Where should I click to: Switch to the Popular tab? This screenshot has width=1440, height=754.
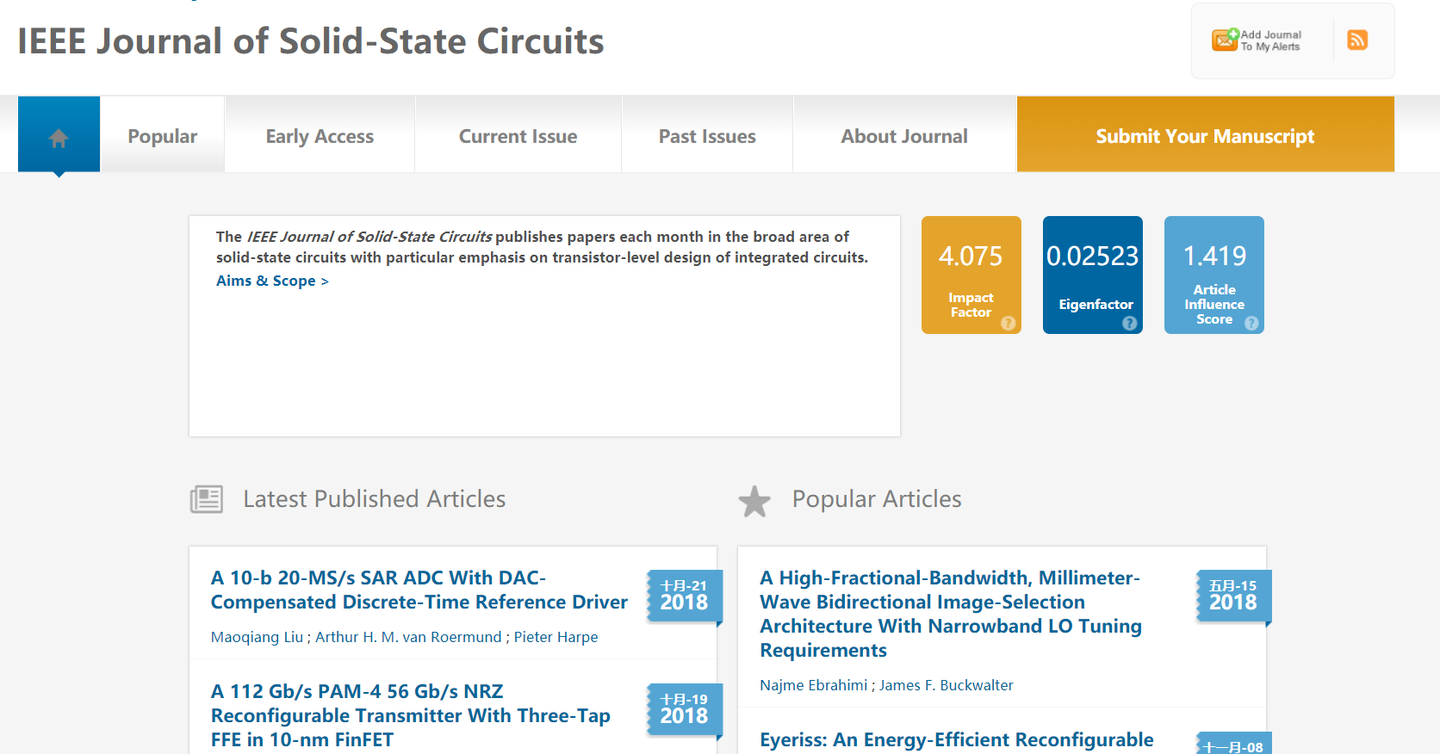[x=162, y=135]
